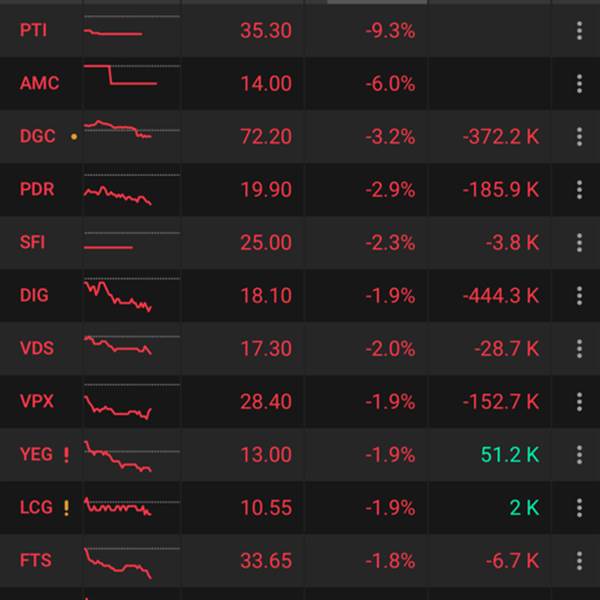Click the yellow warning icon beside LCG

(x=66, y=508)
